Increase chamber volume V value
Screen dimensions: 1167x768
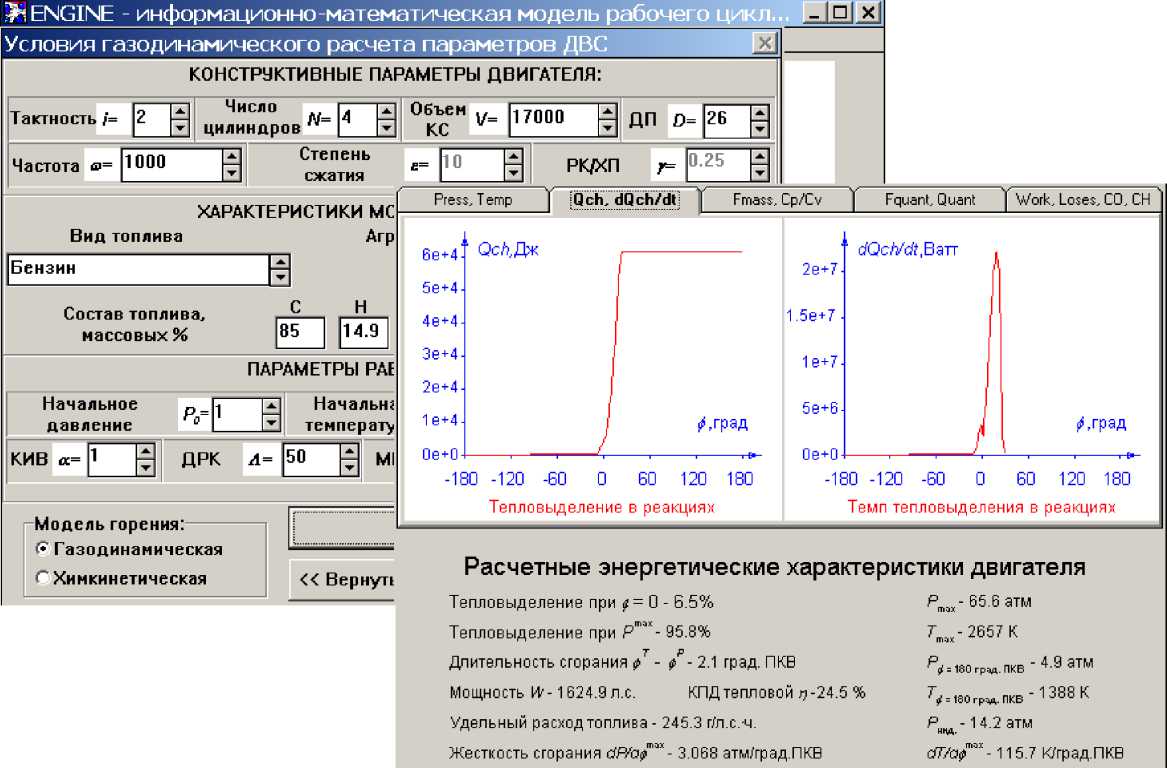coord(607,111)
